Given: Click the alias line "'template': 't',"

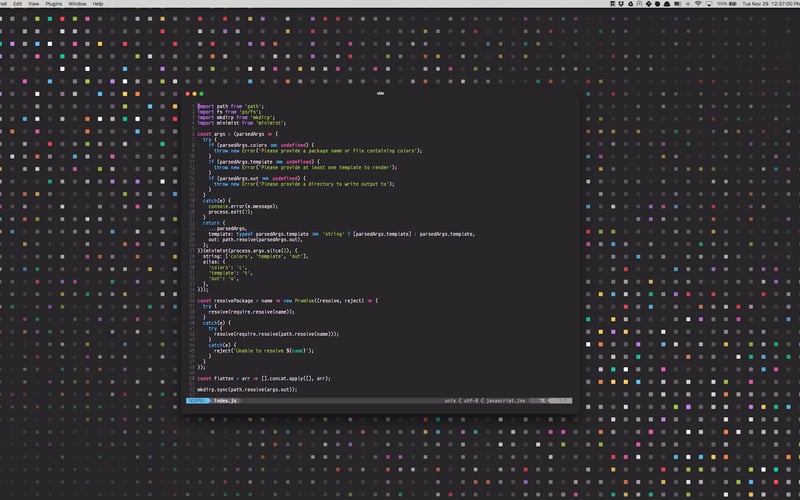Looking at the screenshot, I should point(231,273).
